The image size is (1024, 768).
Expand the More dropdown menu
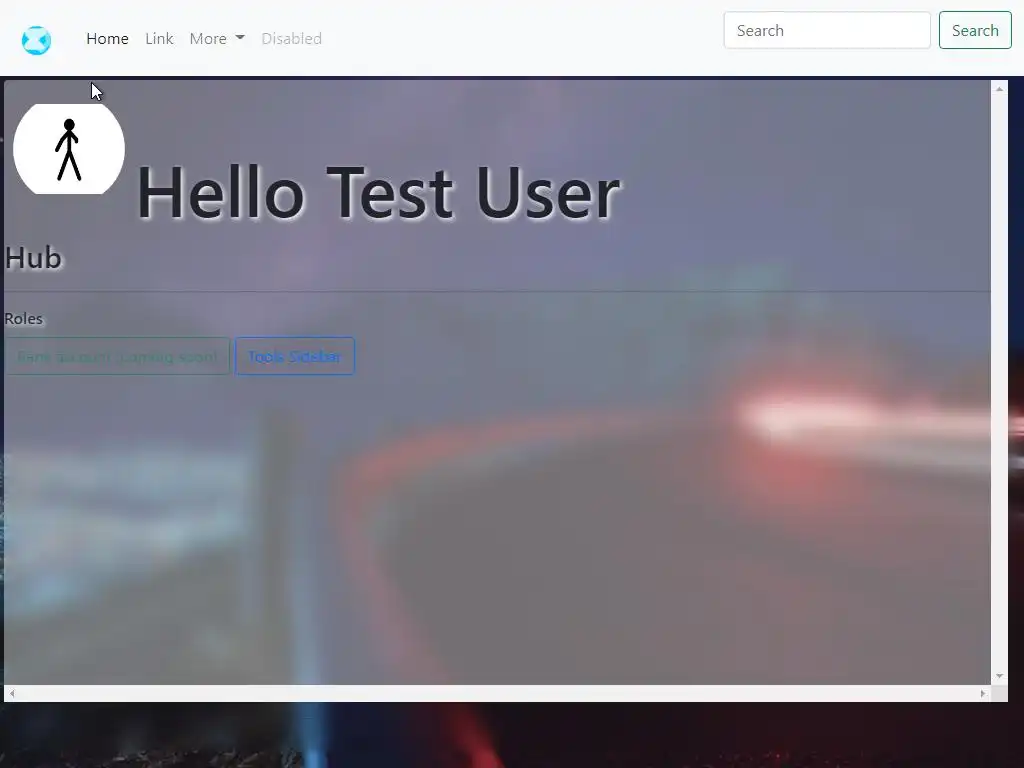(217, 39)
